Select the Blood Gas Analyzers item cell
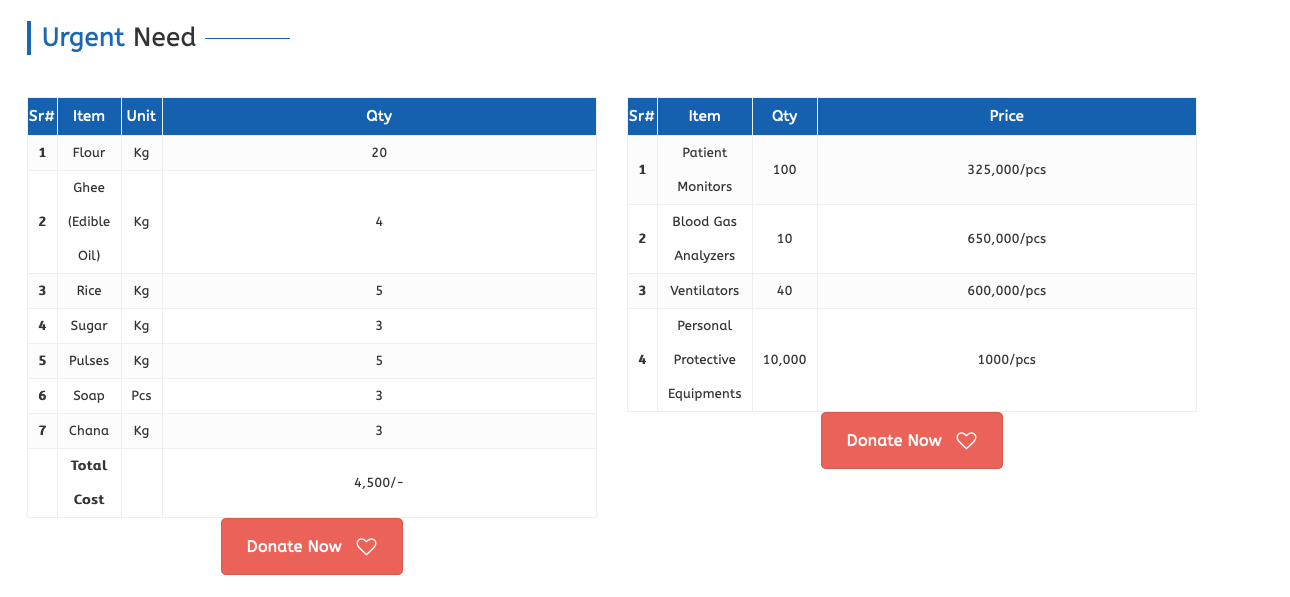Viewport: 1290px width, 597px height. [x=704, y=239]
